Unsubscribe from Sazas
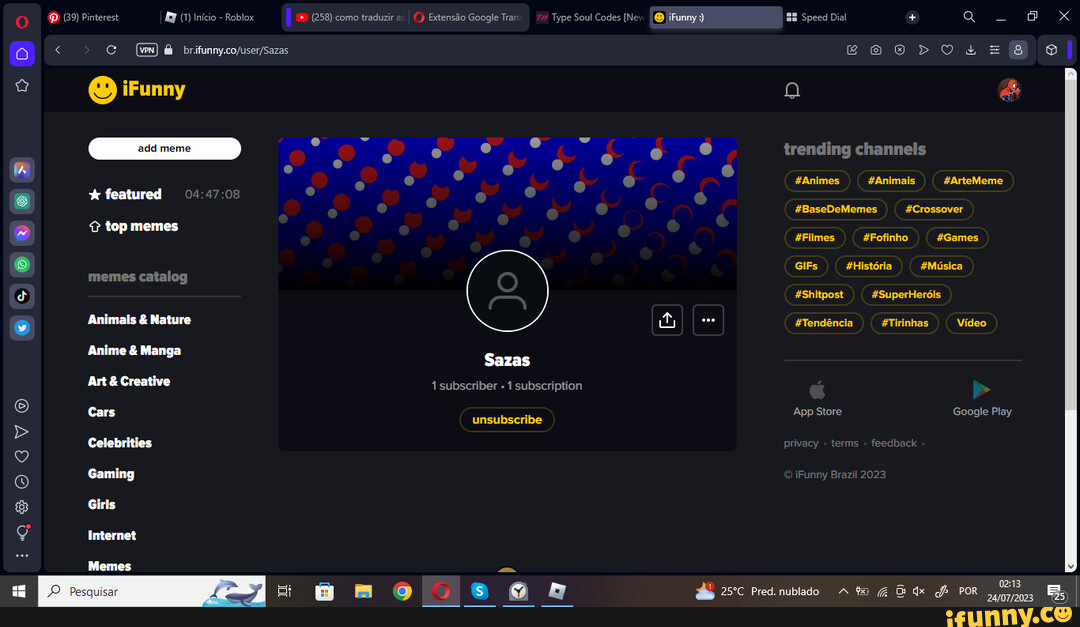1080x627 pixels. click(507, 420)
